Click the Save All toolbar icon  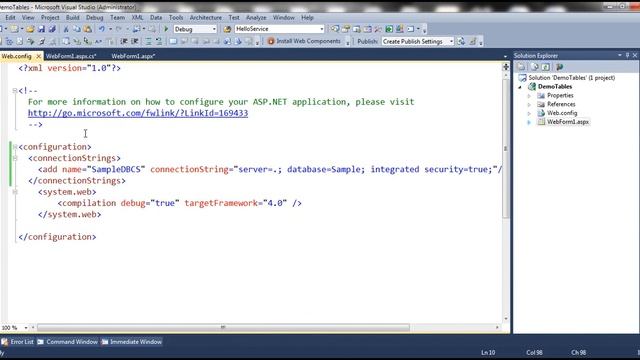pos(52,29)
